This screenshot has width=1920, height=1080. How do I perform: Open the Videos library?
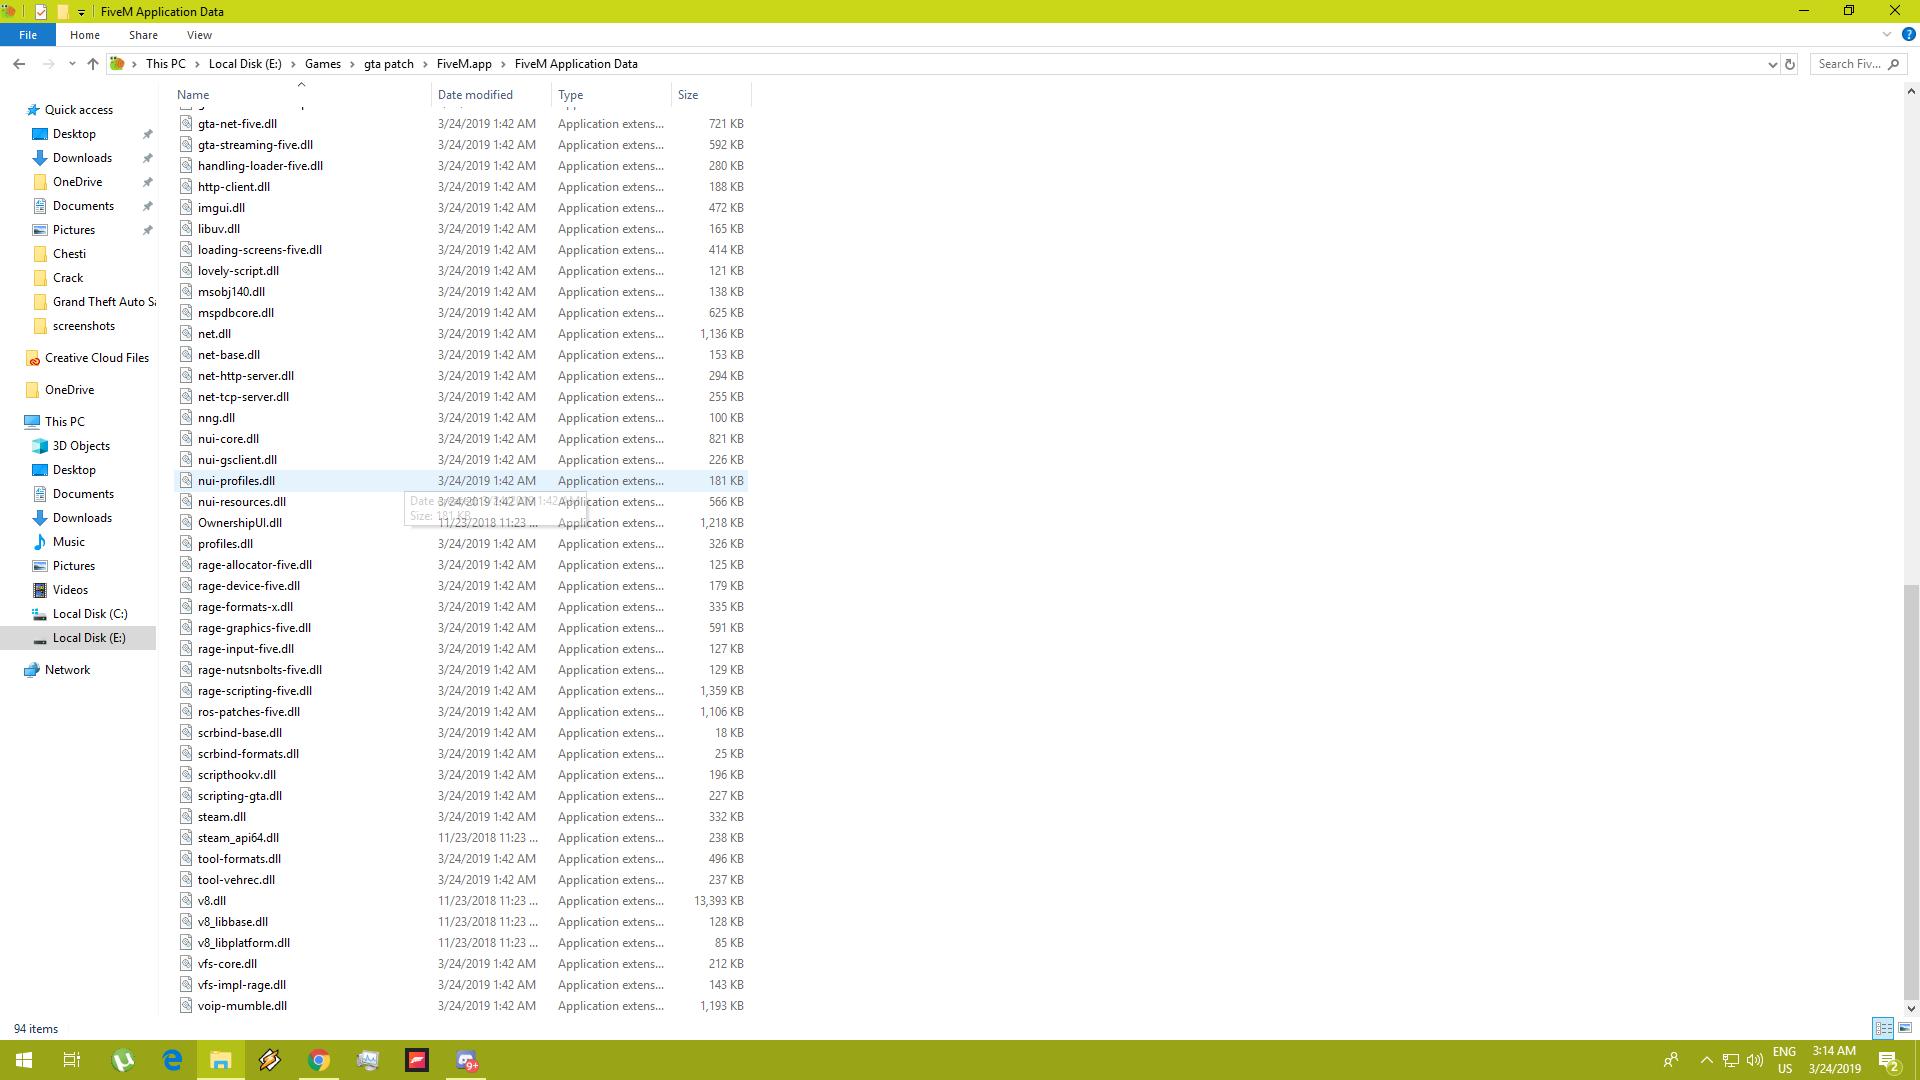pos(70,590)
